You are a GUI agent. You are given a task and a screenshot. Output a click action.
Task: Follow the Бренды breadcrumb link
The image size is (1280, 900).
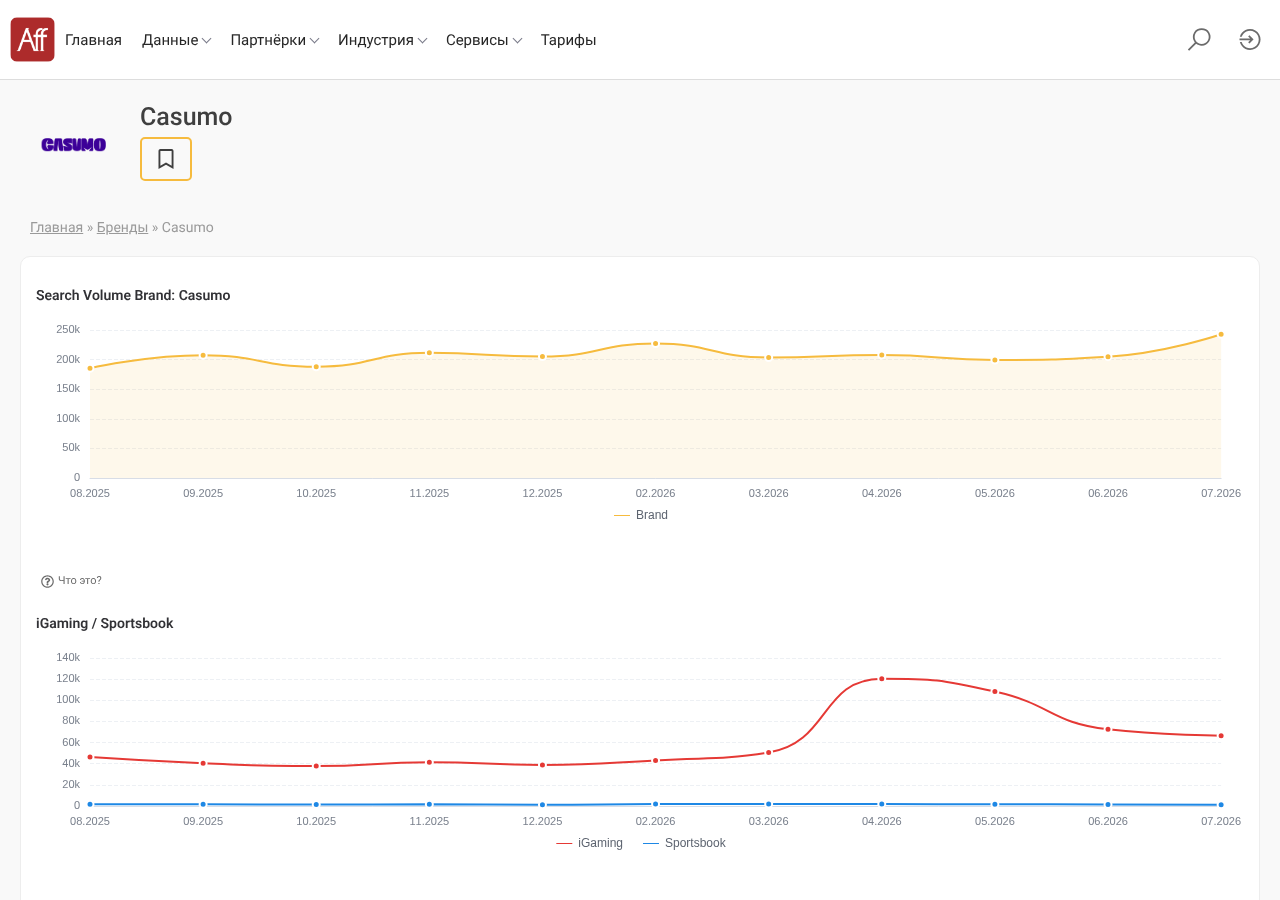click(x=122, y=227)
